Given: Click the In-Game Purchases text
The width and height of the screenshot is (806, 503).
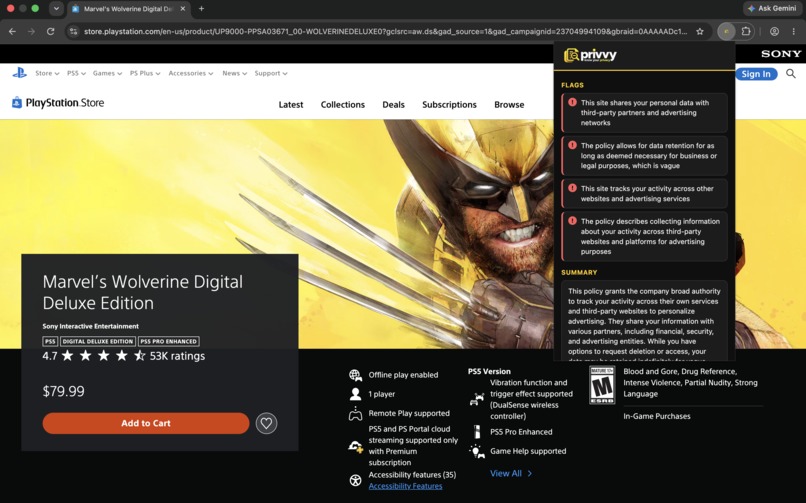Looking at the screenshot, I should [657, 416].
